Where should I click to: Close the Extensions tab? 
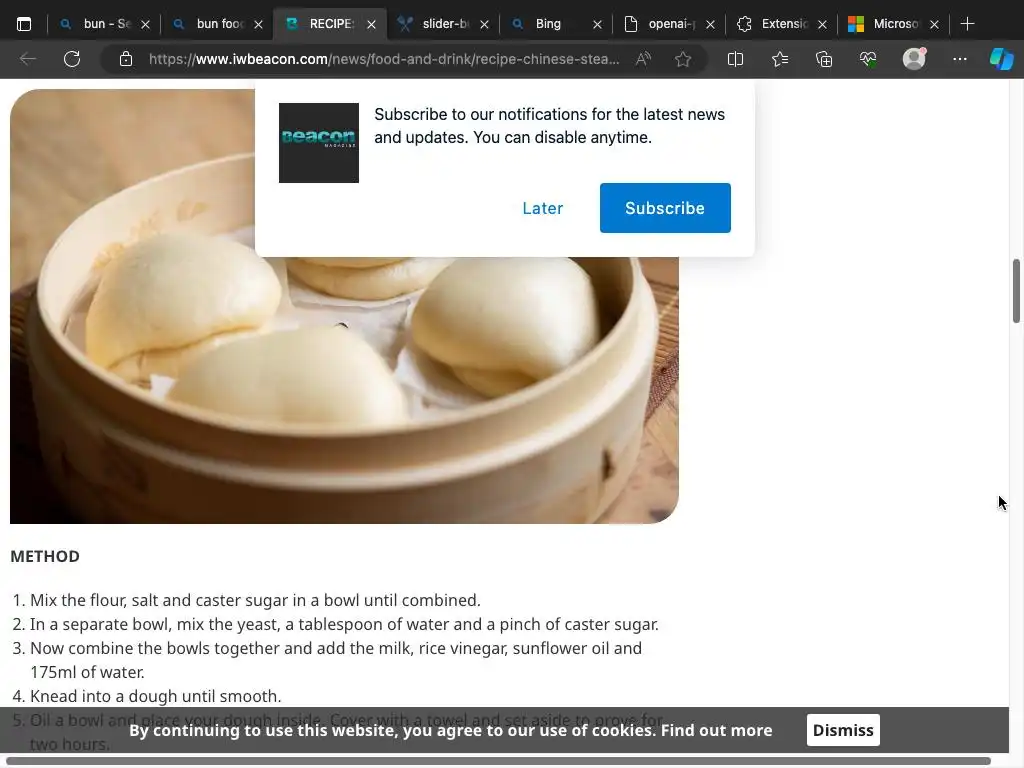[823, 25]
